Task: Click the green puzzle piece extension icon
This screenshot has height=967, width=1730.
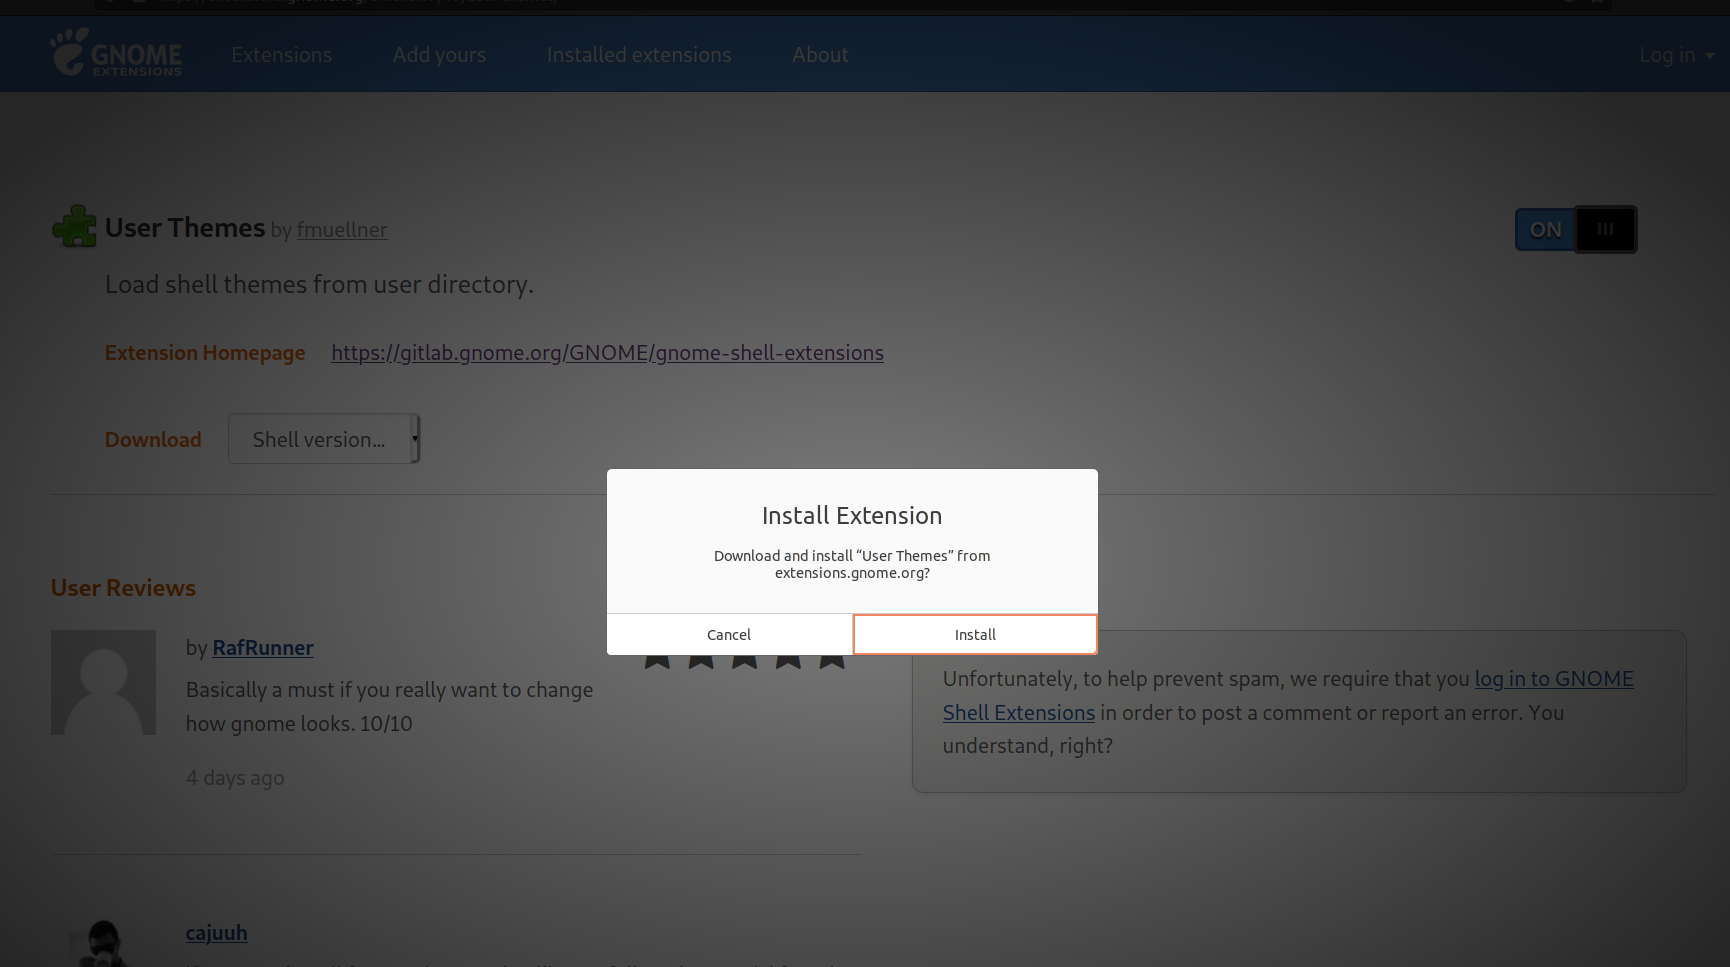Action: coord(75,226)
